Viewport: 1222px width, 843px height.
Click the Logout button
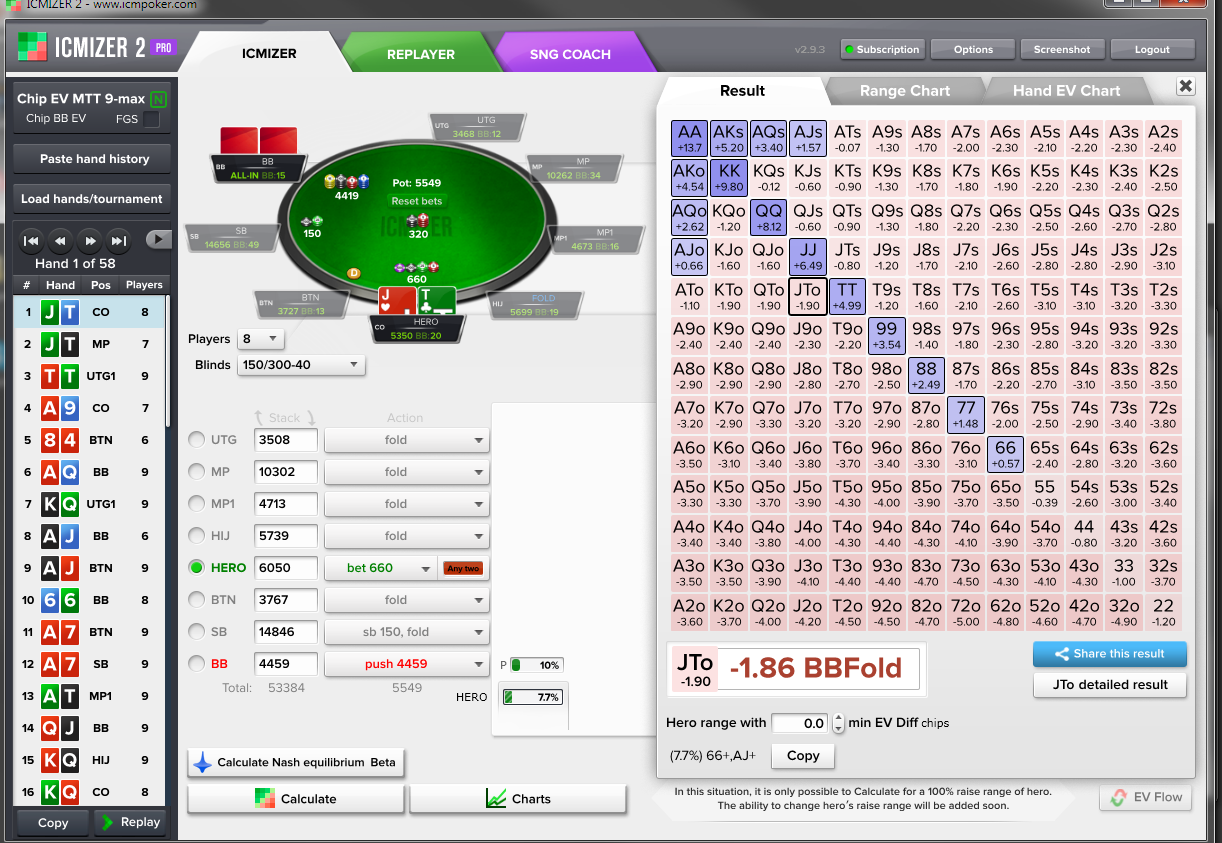(x=1152, y=49)
